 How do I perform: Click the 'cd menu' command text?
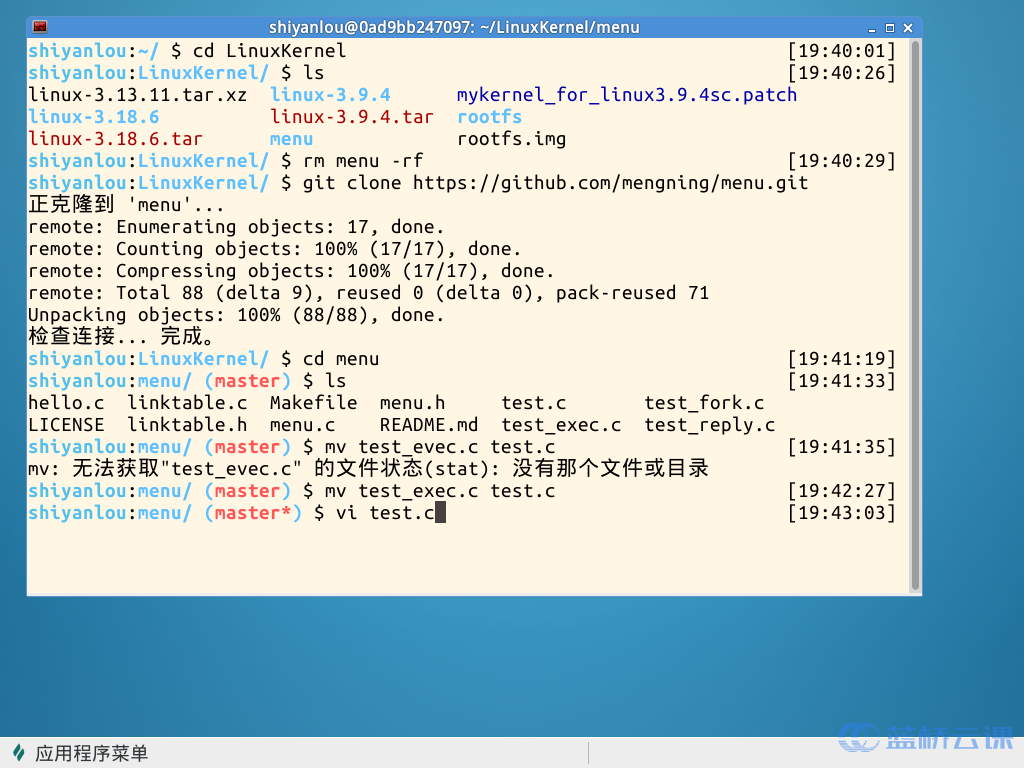[x=341, y=359]
